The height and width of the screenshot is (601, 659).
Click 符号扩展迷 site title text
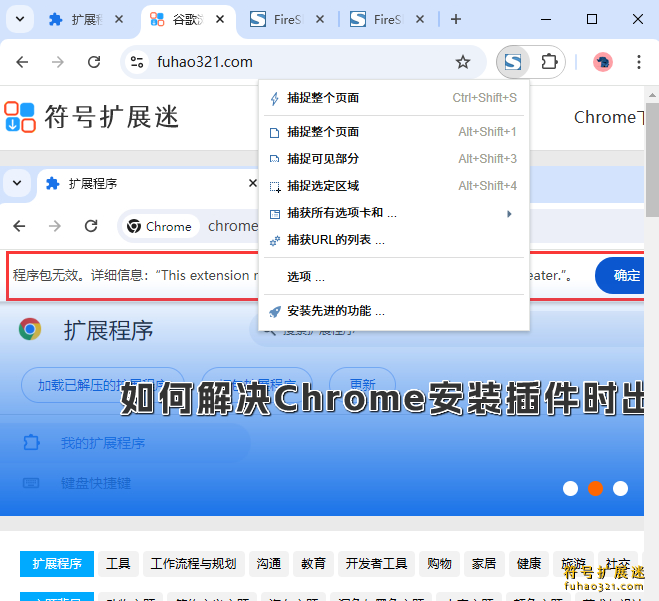click(112, 117)
